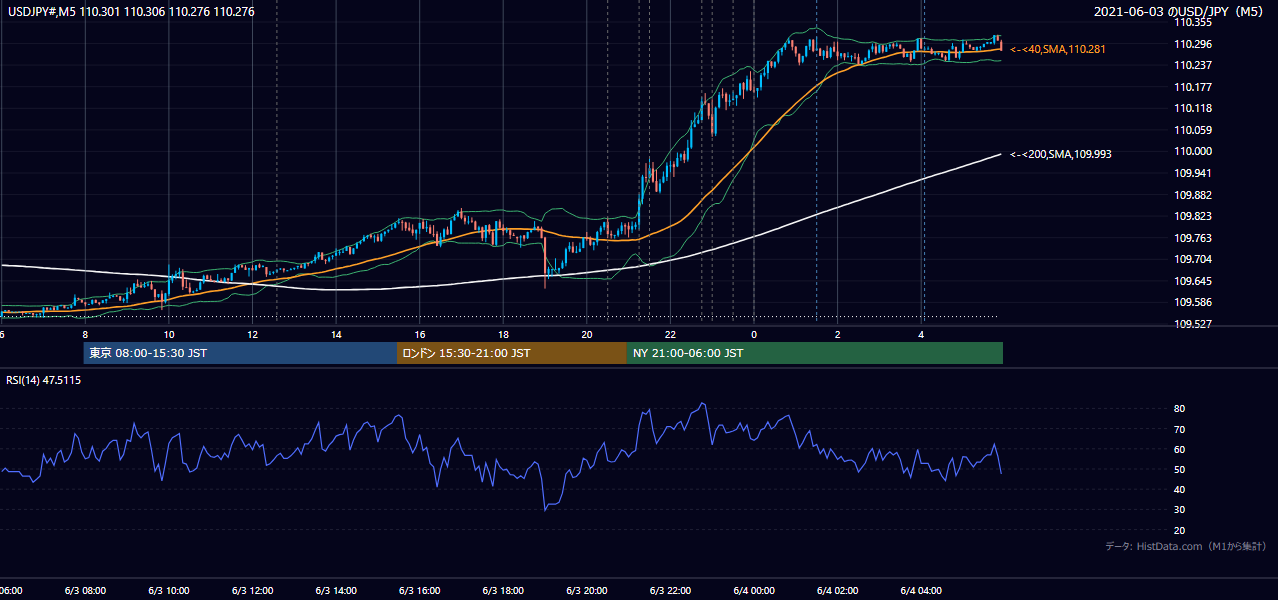
Task: Click price scale value 110.118
Action: click(1192, 108)
